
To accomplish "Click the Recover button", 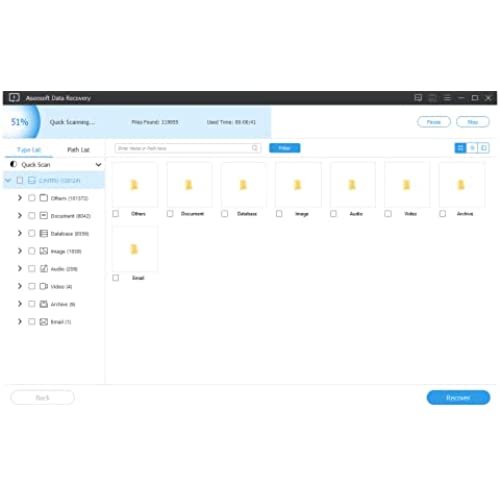I will (458, 397).
